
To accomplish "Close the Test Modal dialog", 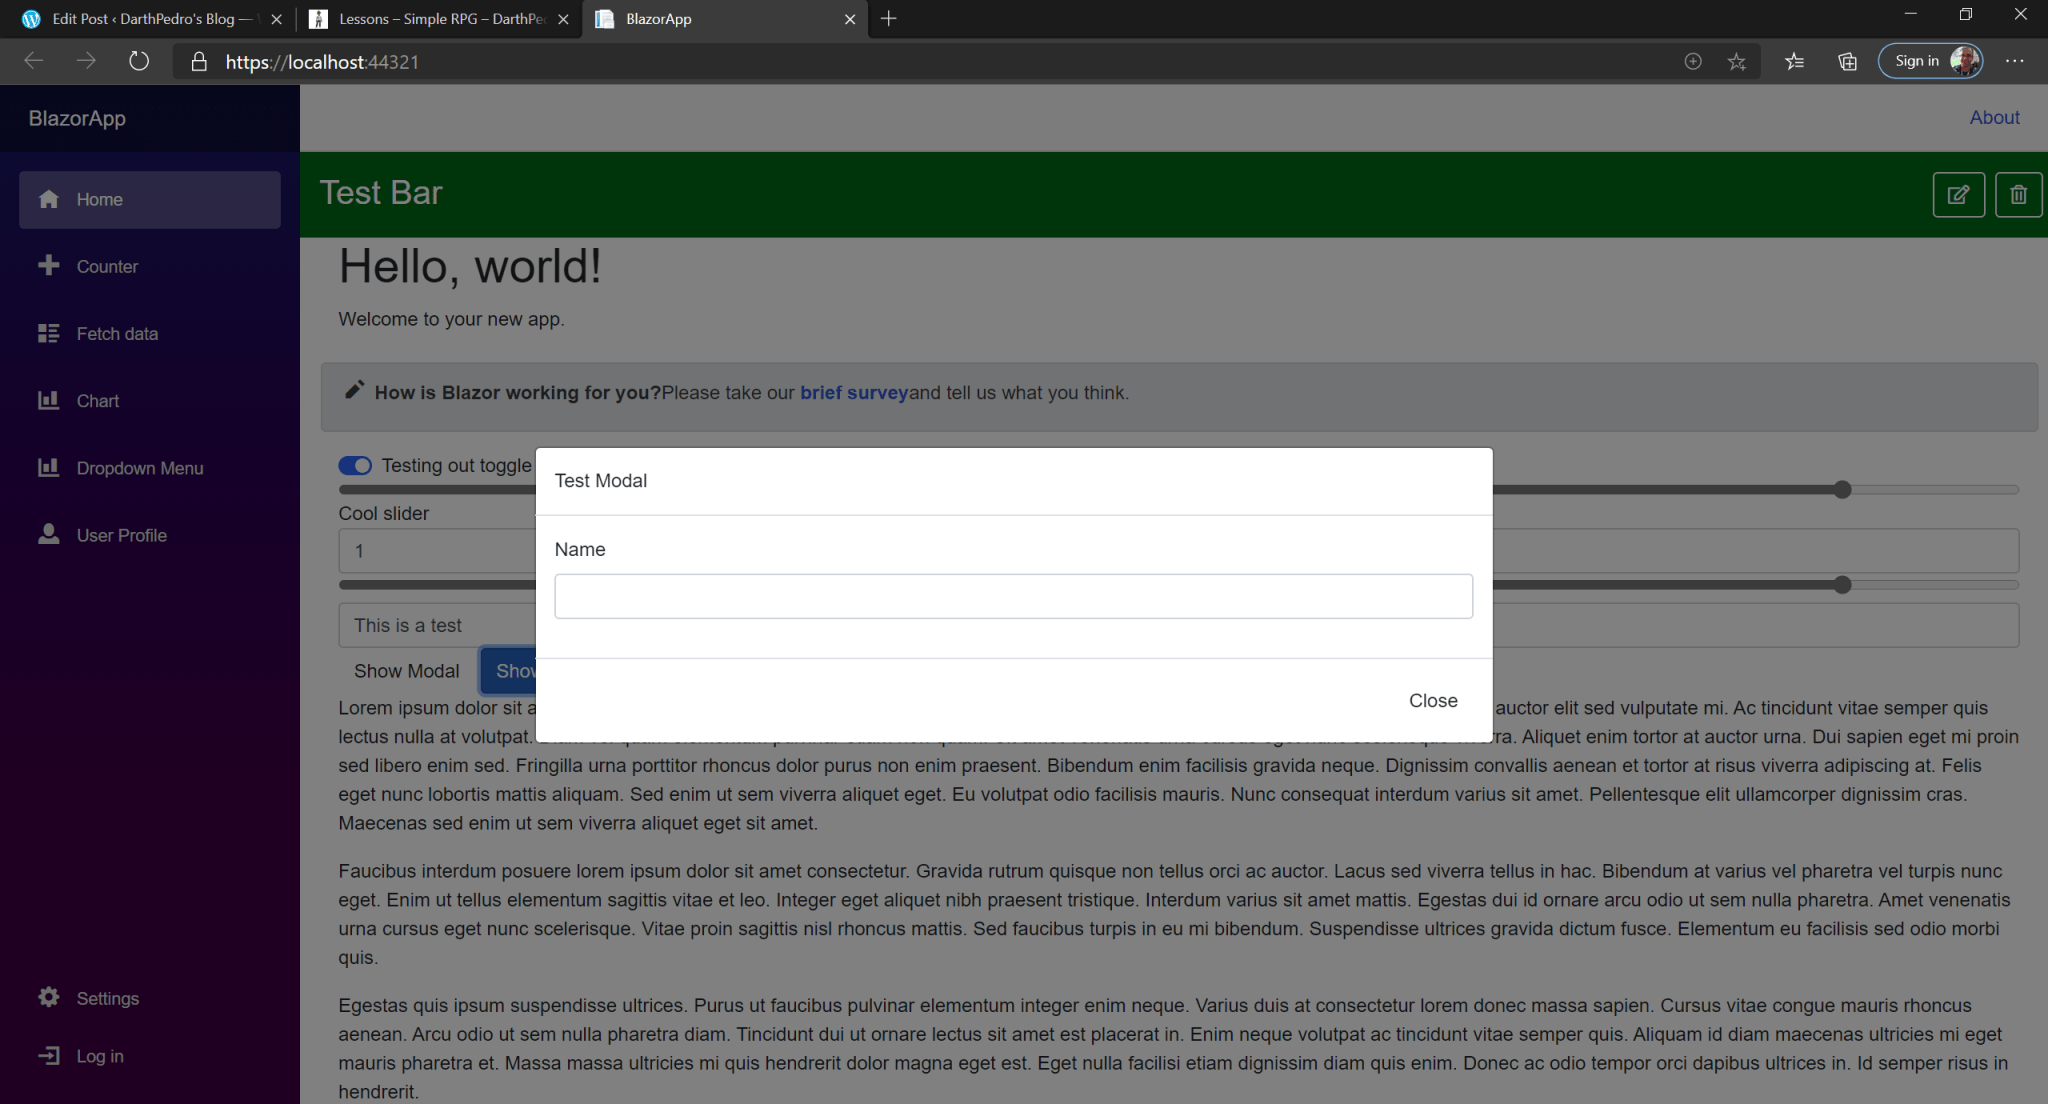I will pyautogui.click(x=1432, y=700).
